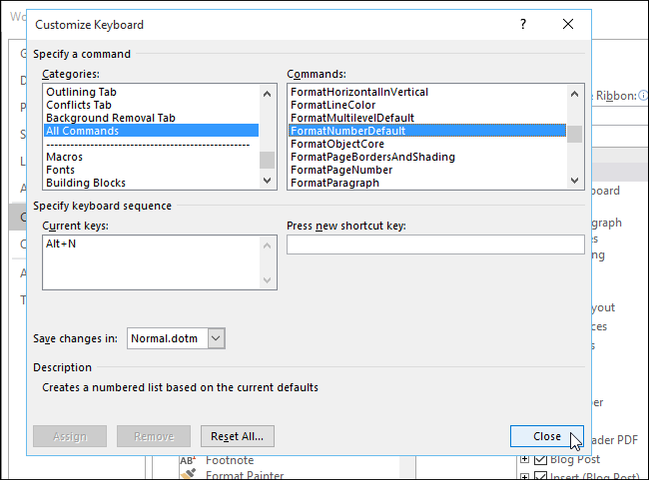
Task: Choose FormatNumberDefault command
Action: (x=427, y=131)
